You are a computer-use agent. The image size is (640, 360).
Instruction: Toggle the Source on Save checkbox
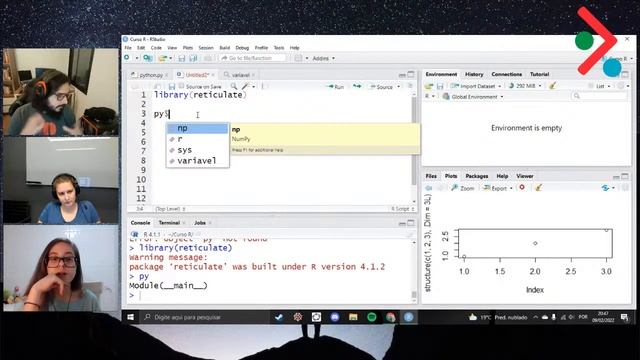tap(182, 86)
